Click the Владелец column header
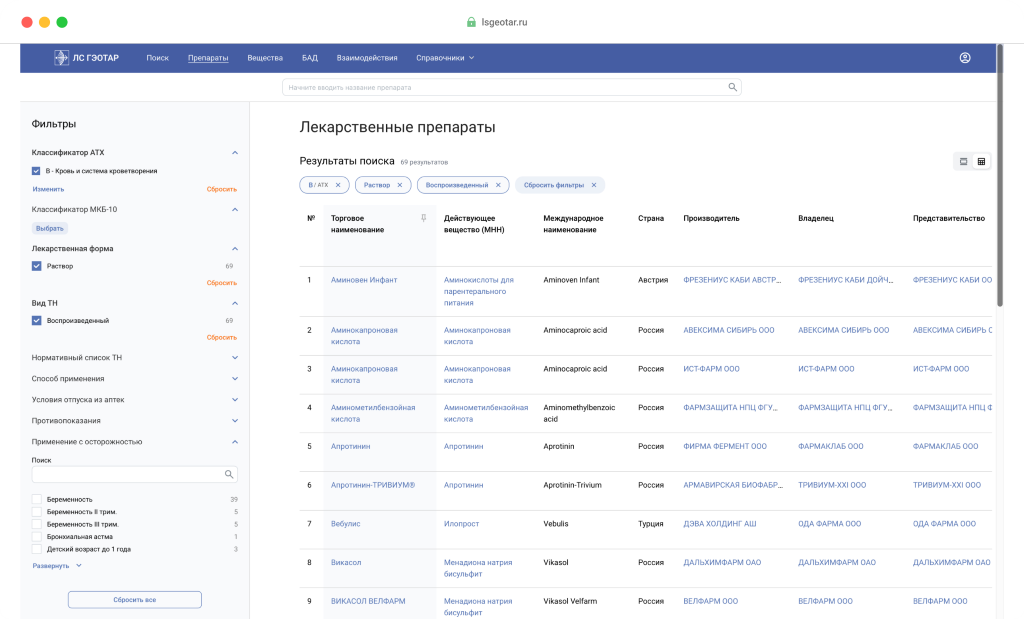 coord(816,219)
